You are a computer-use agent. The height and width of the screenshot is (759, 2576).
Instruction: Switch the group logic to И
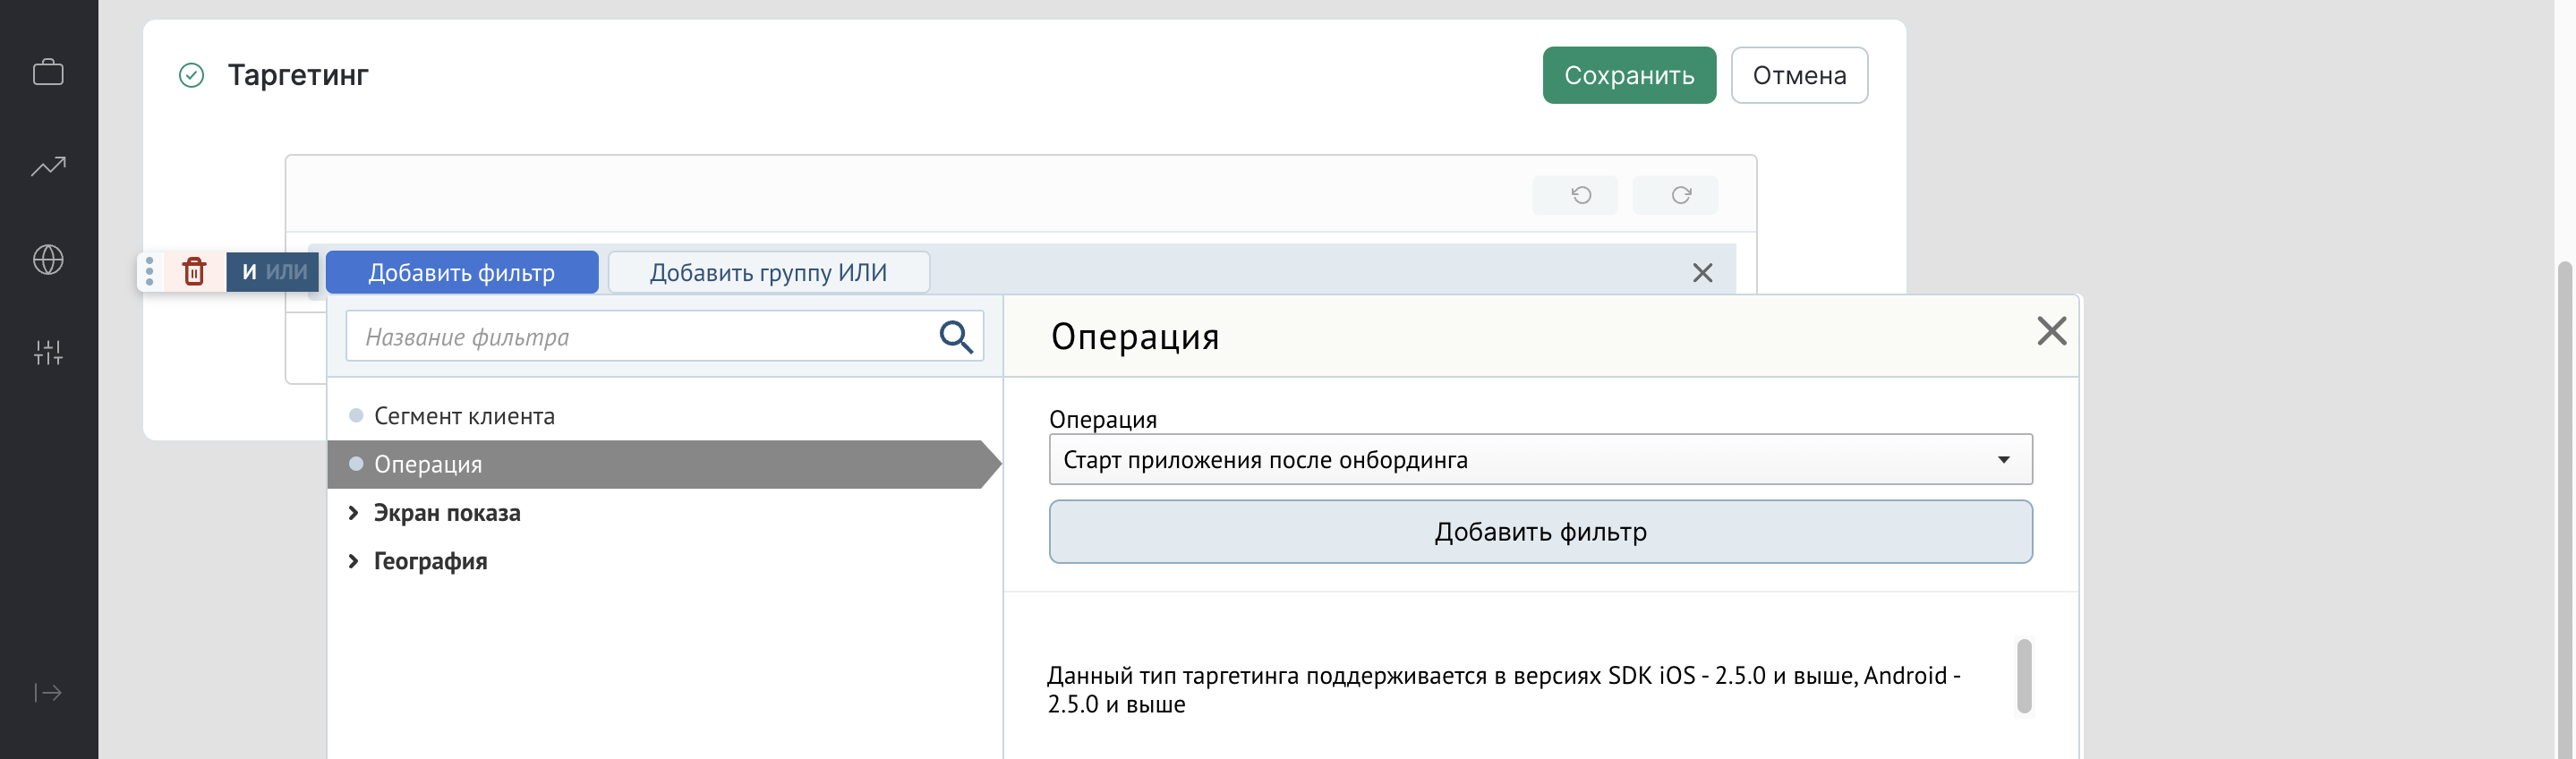pos(249,272)
